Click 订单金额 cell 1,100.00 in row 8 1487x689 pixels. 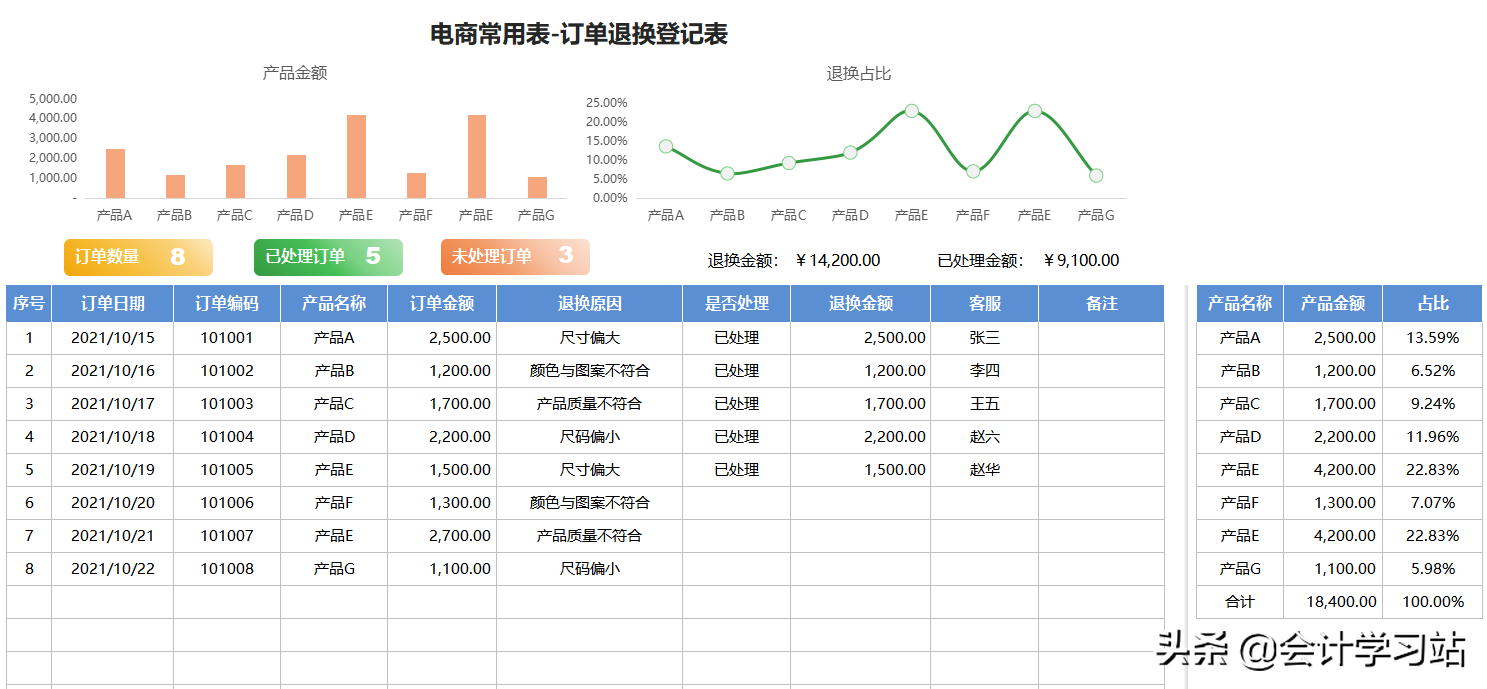click(442, 569)
